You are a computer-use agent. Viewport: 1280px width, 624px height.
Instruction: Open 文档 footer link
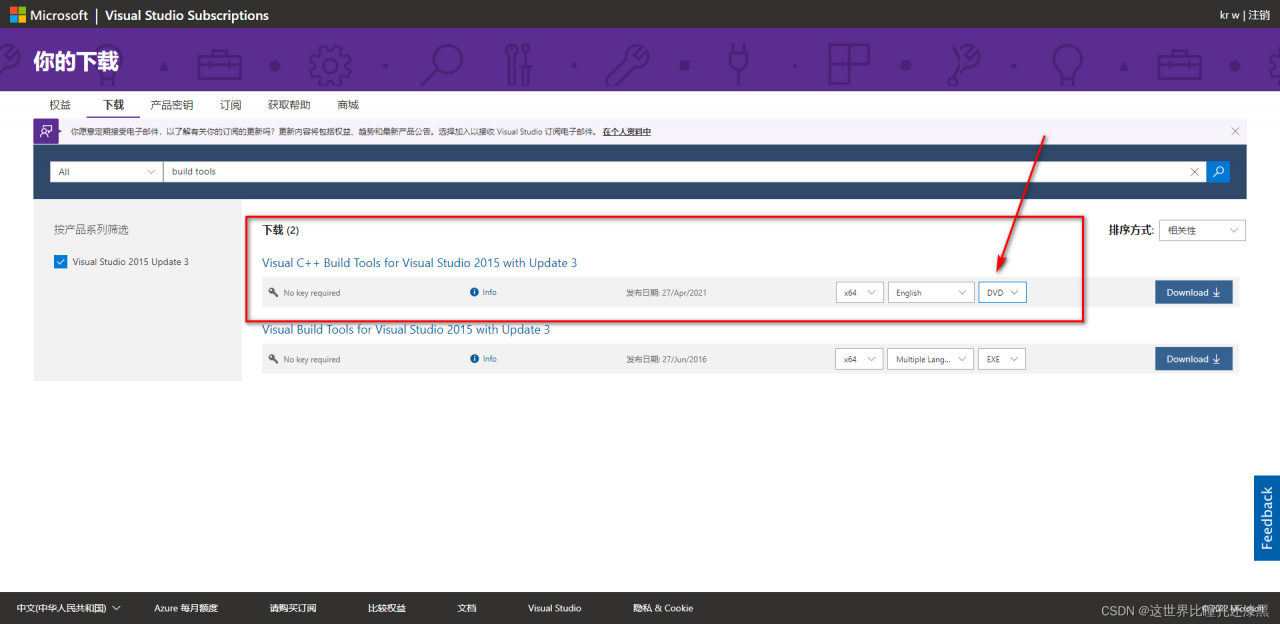(x=467, y=608)
